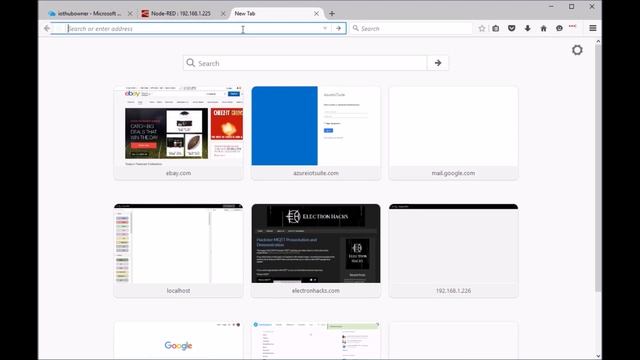Viewport: 640px width, 360px height.
Task: Open the azureiotsuite.com tile
Action: tap(316, 133)
